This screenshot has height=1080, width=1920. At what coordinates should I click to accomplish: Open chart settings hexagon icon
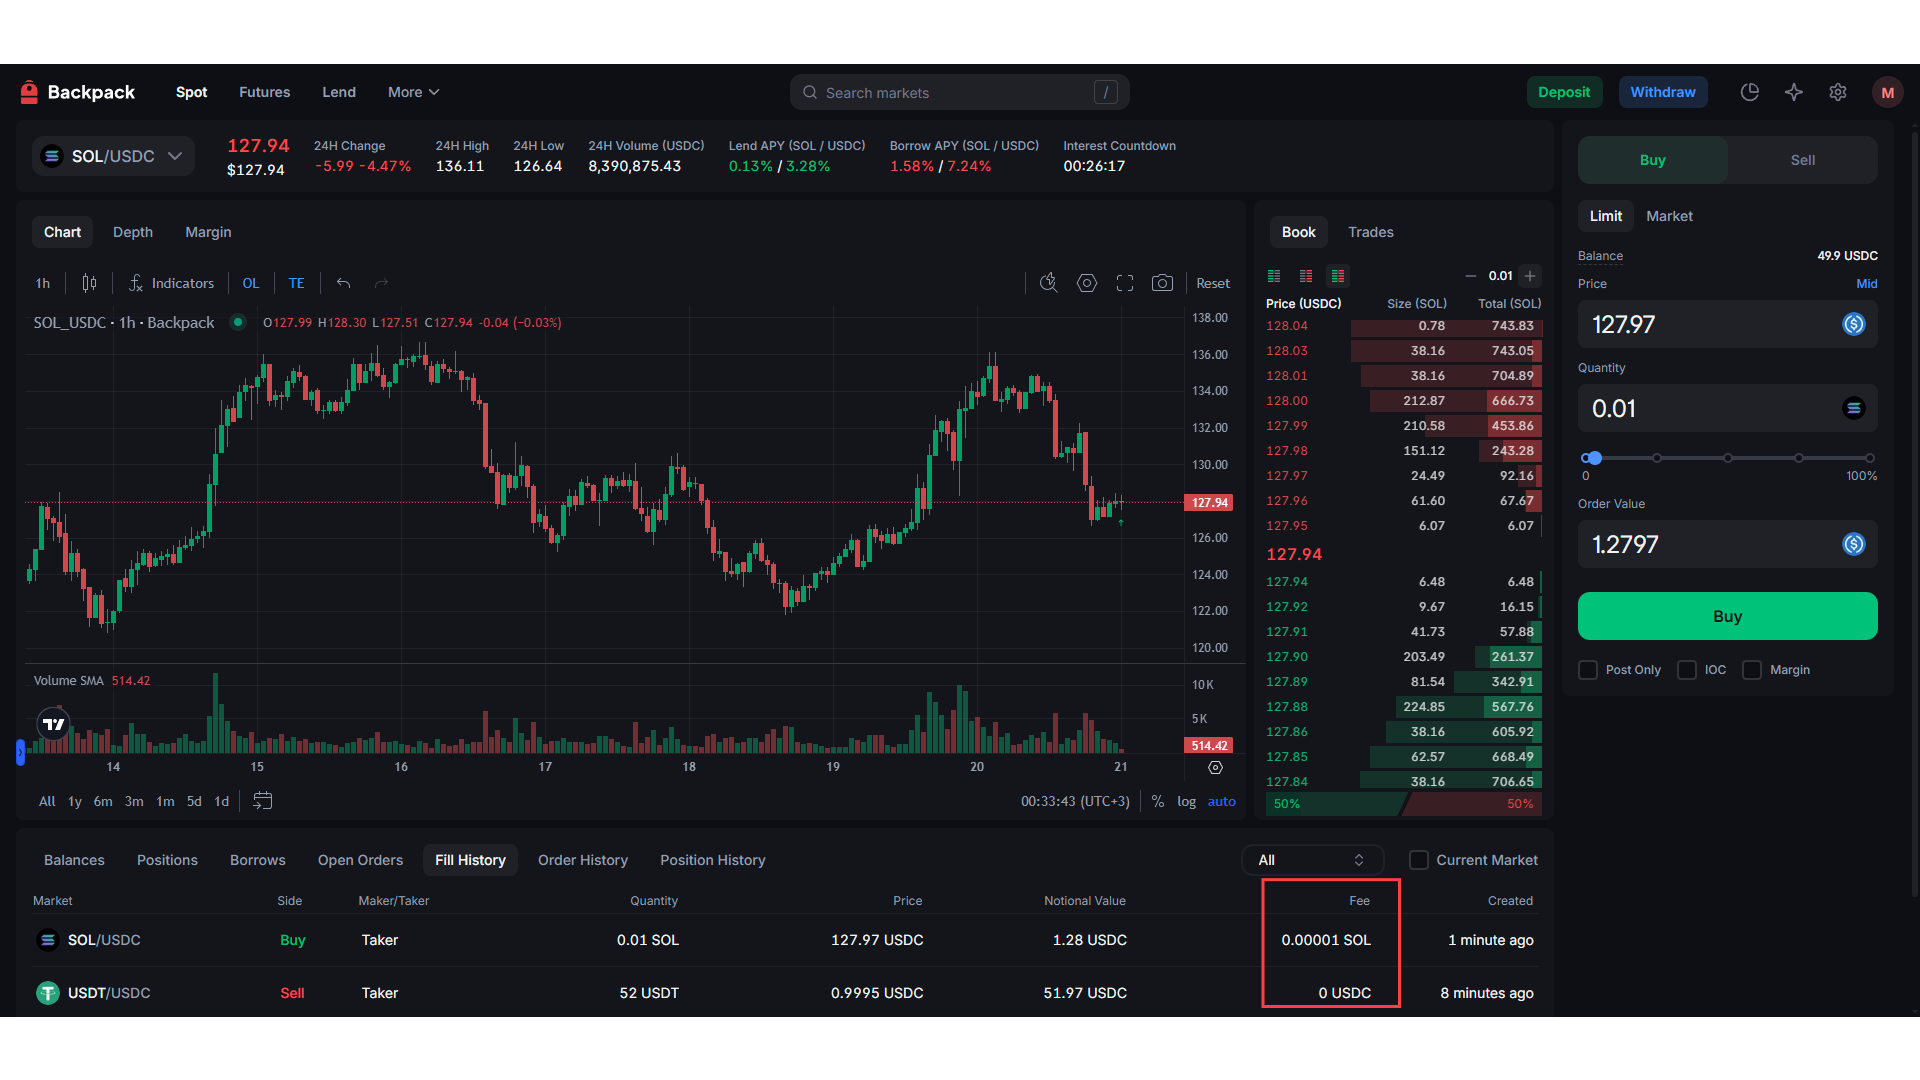(x=1087, y=283)
